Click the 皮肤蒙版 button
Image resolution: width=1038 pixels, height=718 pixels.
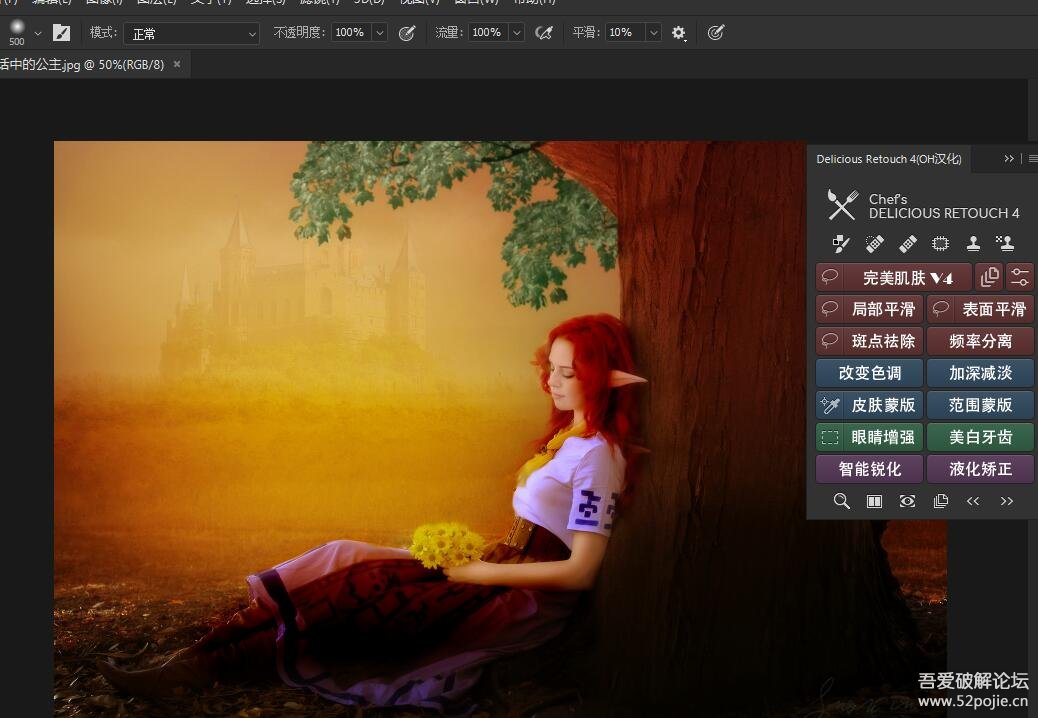tap(870, 405)
